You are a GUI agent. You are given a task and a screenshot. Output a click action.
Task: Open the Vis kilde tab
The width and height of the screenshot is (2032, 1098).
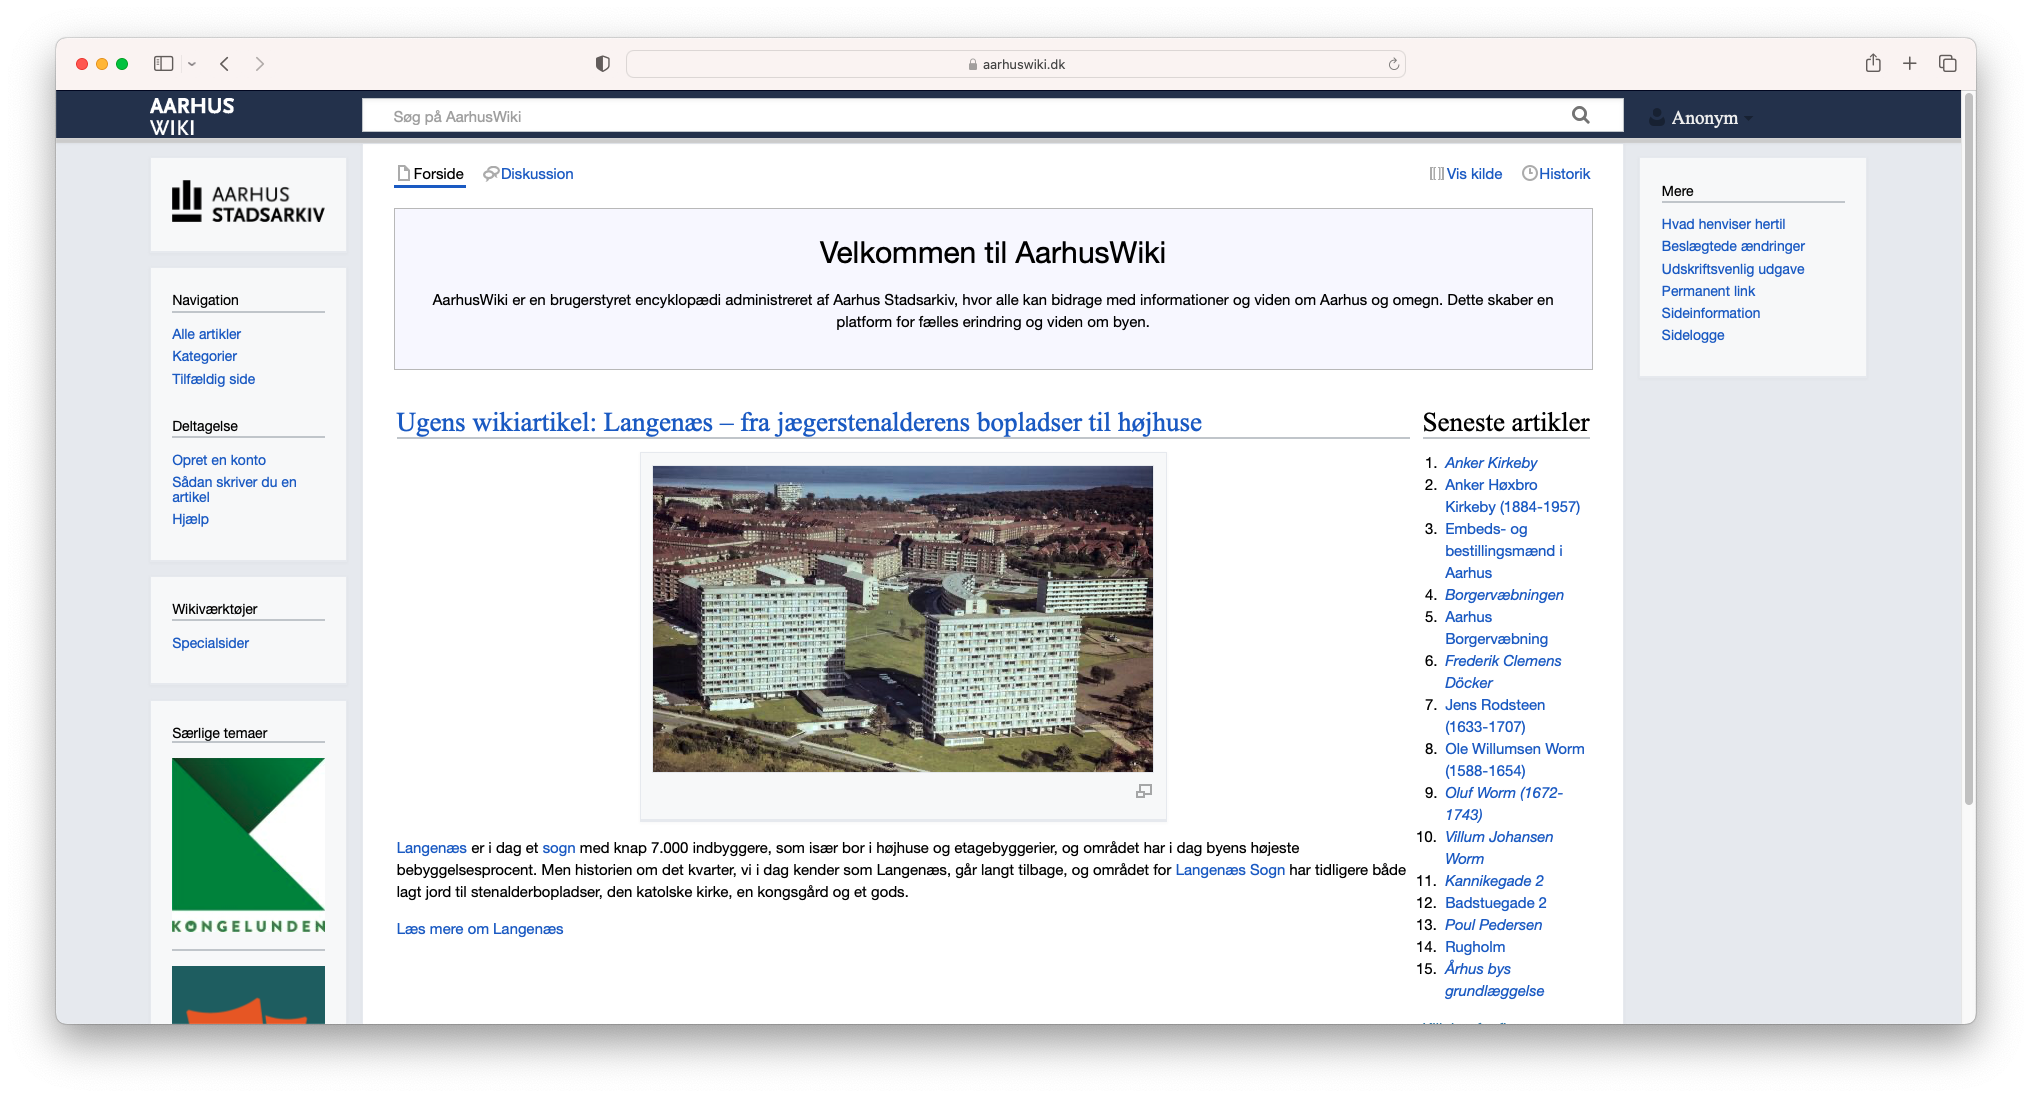tap(1466, 174)
